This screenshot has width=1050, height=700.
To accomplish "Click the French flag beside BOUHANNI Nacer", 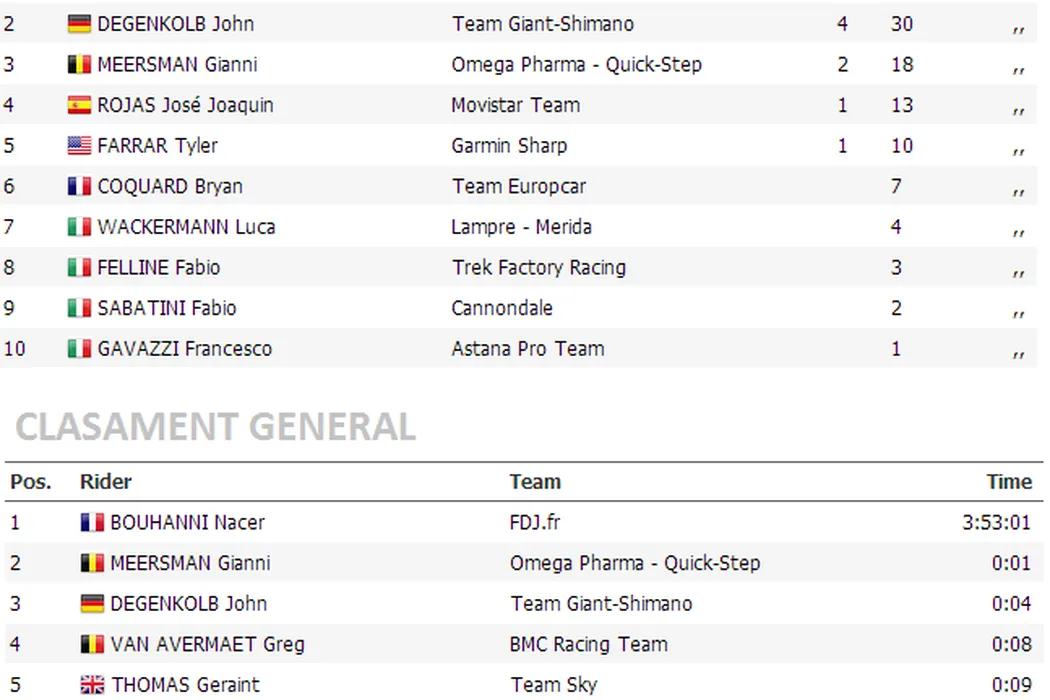I will click(92, 522).
